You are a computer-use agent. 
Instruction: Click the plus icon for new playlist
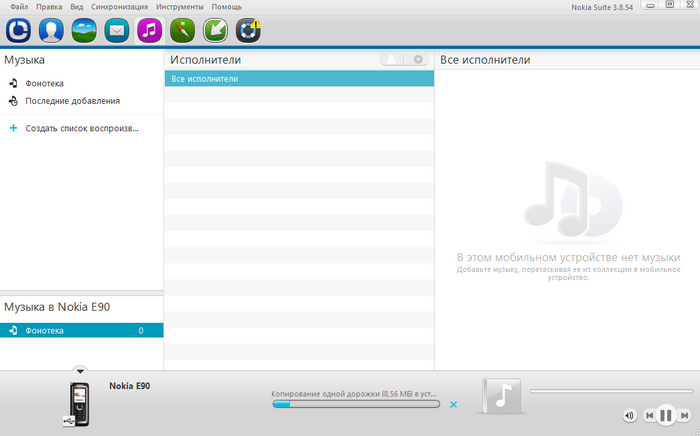13,128
